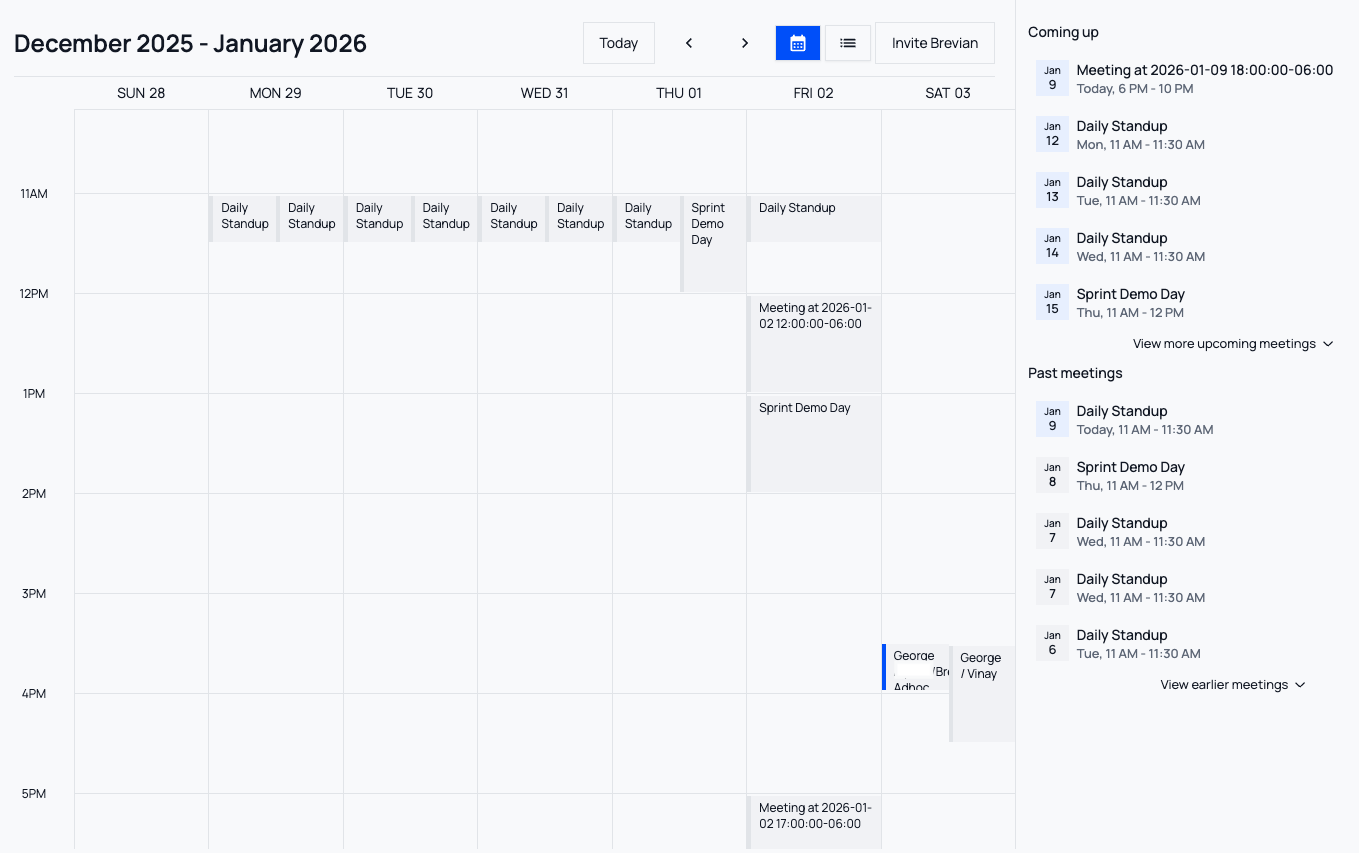Open the list view of meetings

pos(847,43)
